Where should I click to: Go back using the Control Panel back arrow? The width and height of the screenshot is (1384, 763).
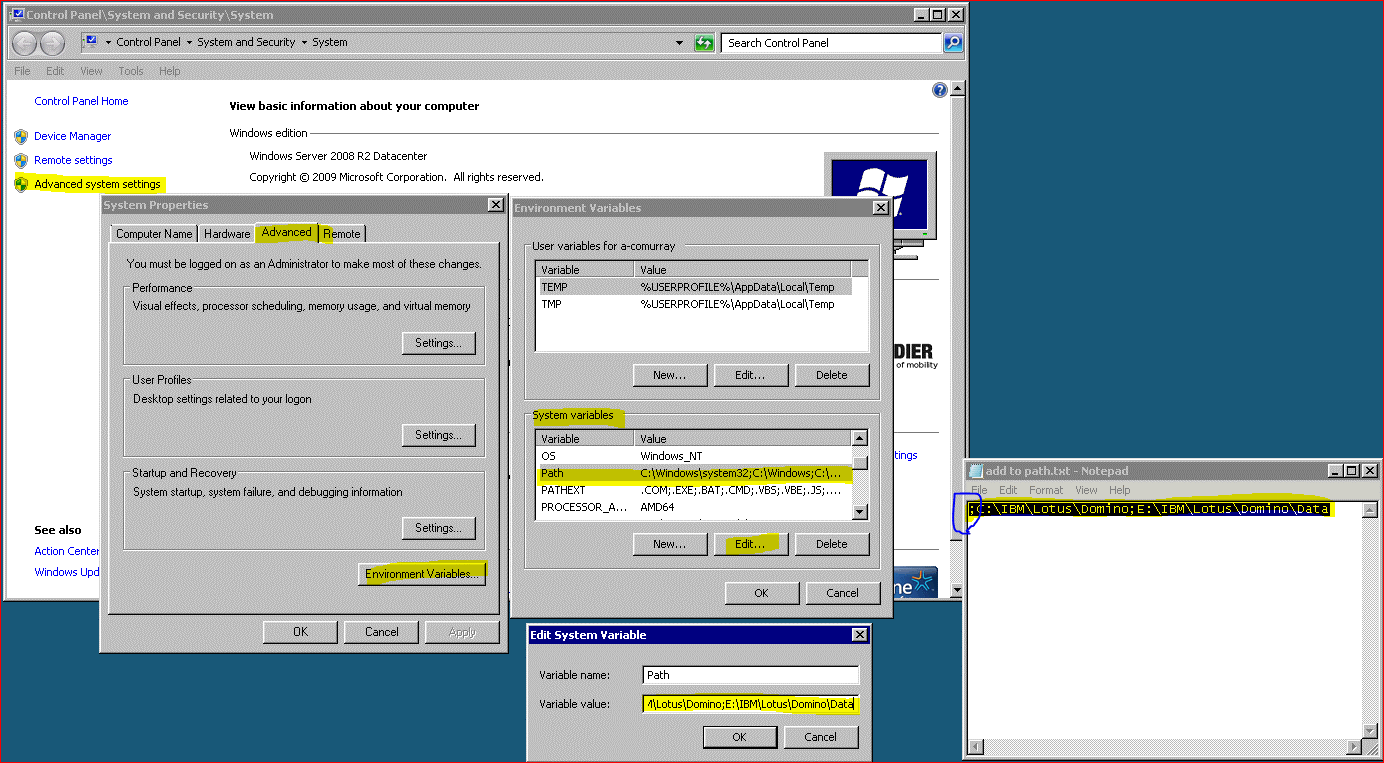pyautogui.click(x=26, y=42)
